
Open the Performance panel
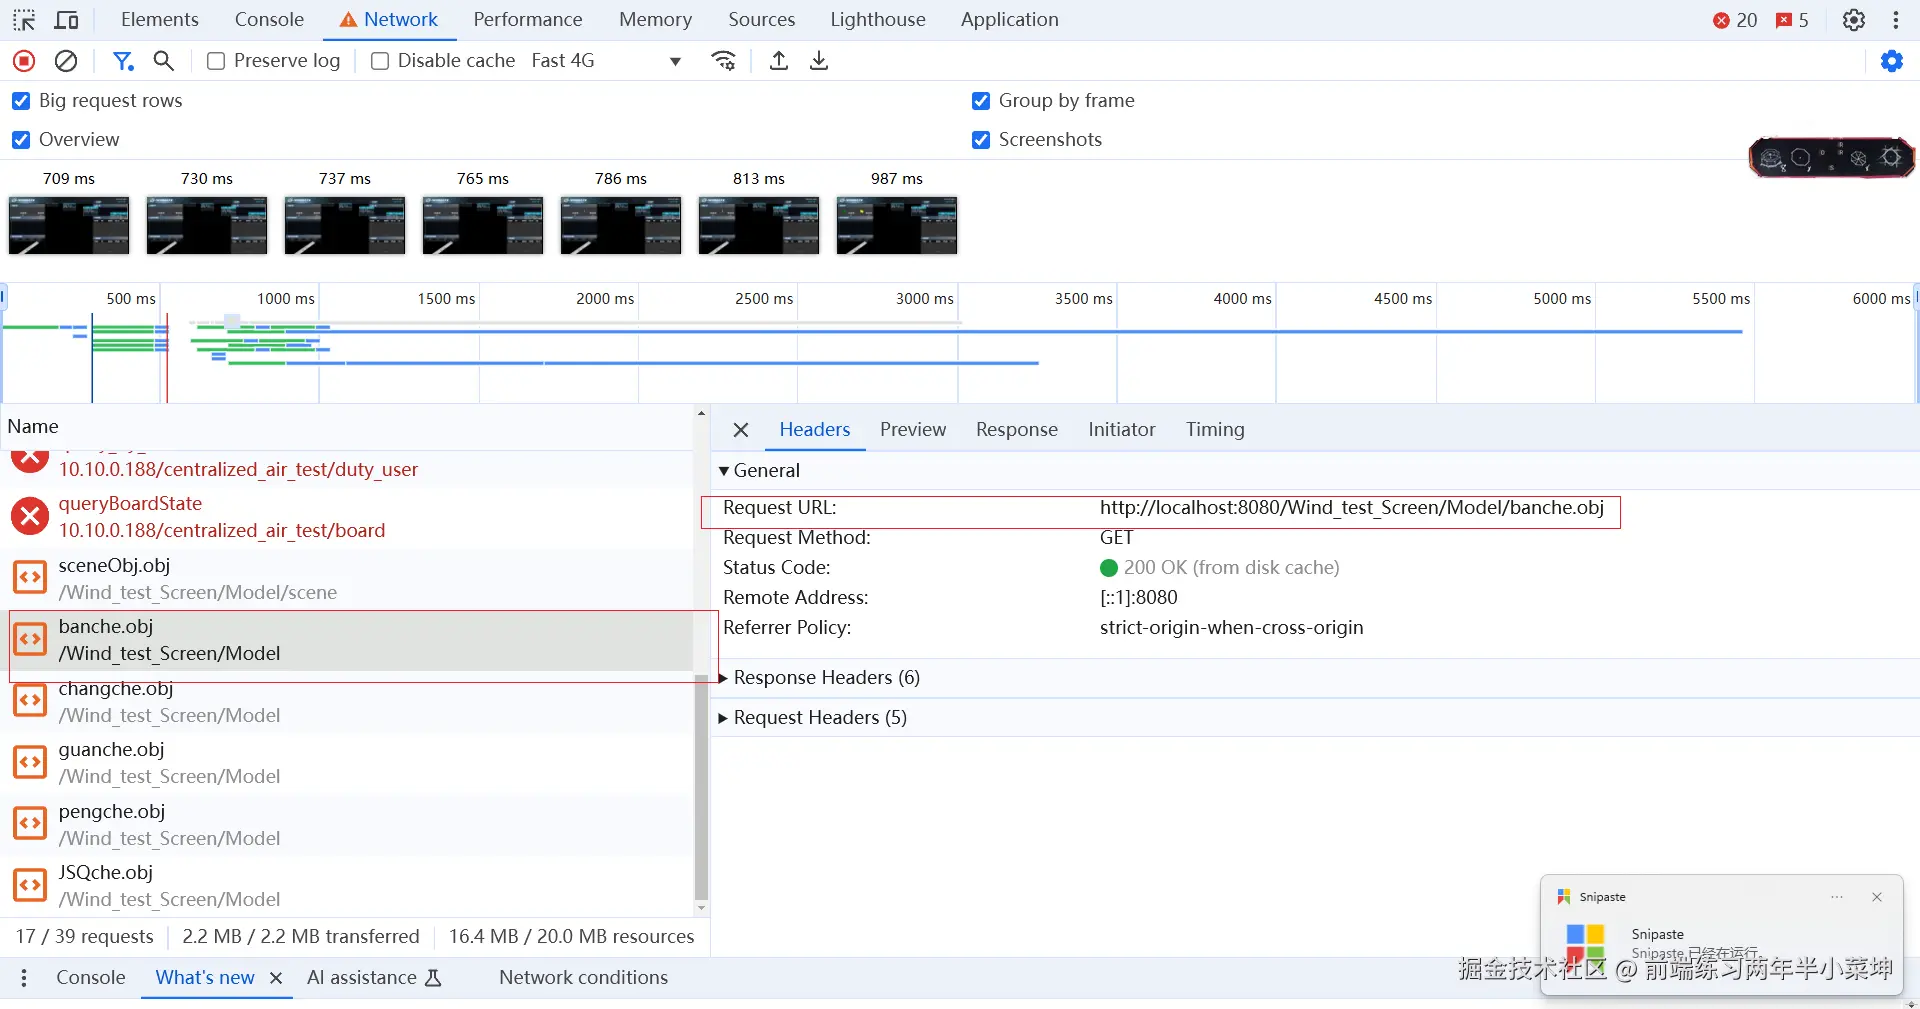click(x=528, y=20)
